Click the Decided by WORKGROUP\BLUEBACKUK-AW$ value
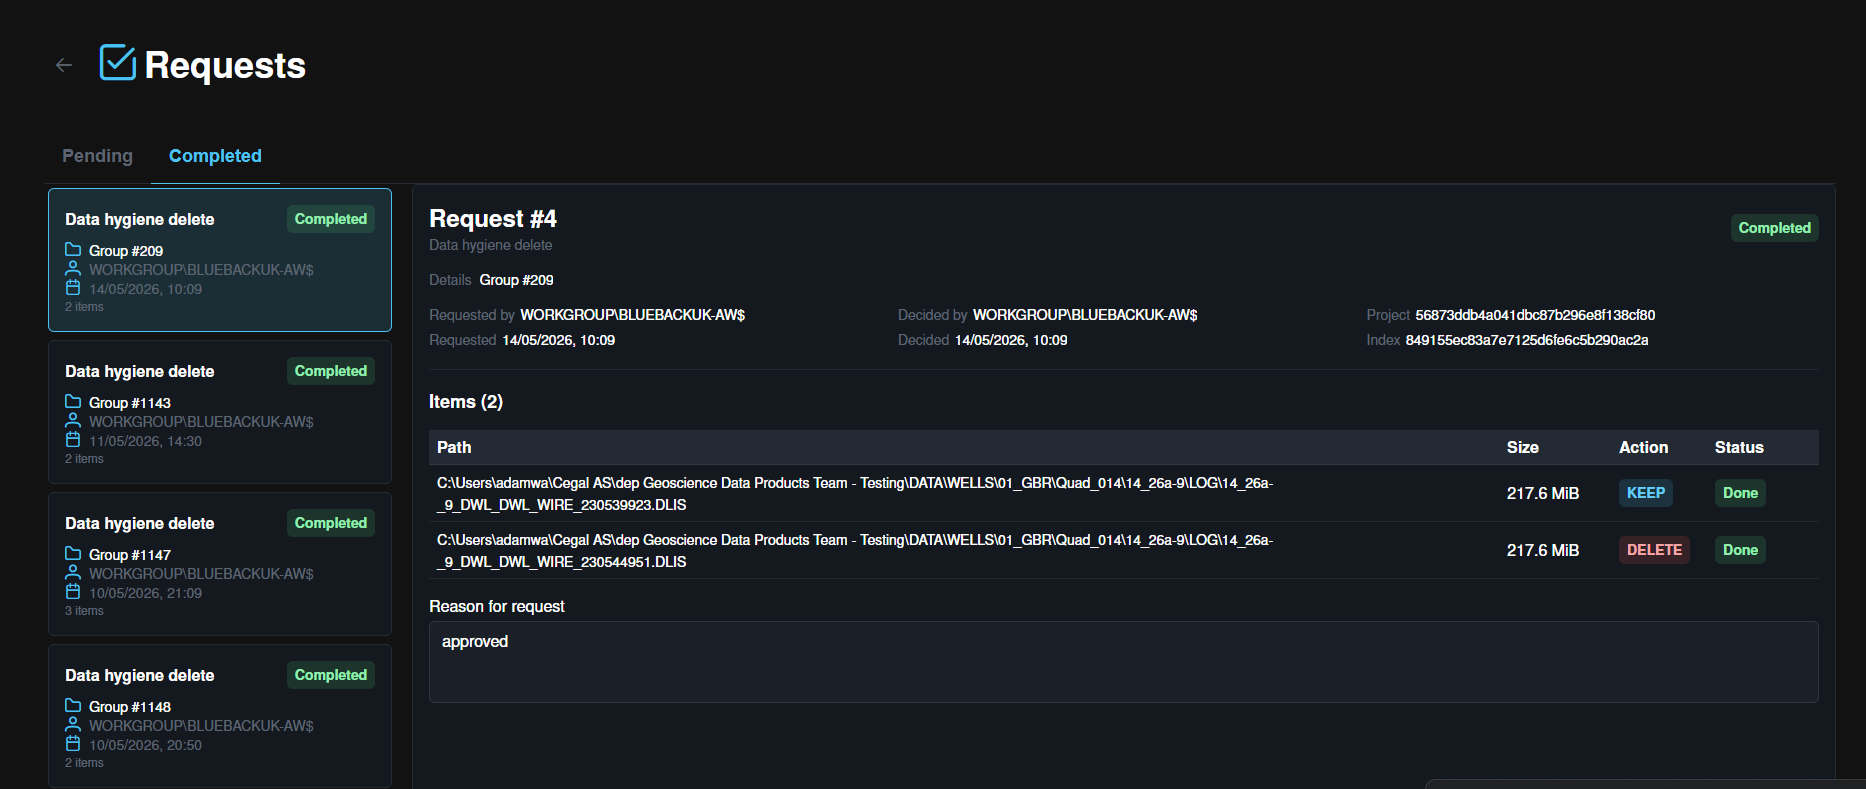Screen dimensions: 1866x789 [1085, 315]
